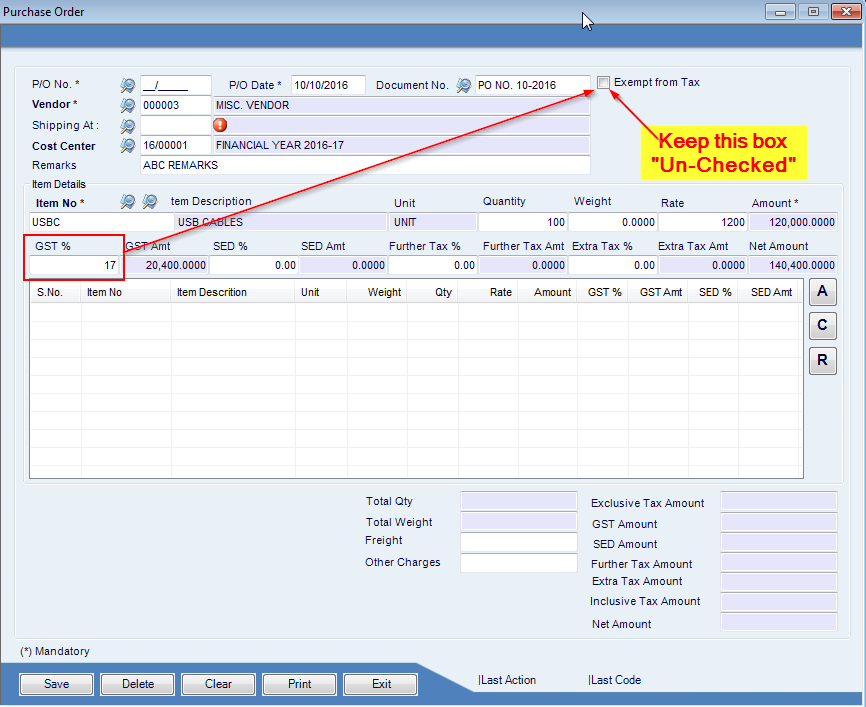The height and width of the screenshot is (707, 866).
Task: Click the P/O Date field 10/10/2016
Action: 328,86
